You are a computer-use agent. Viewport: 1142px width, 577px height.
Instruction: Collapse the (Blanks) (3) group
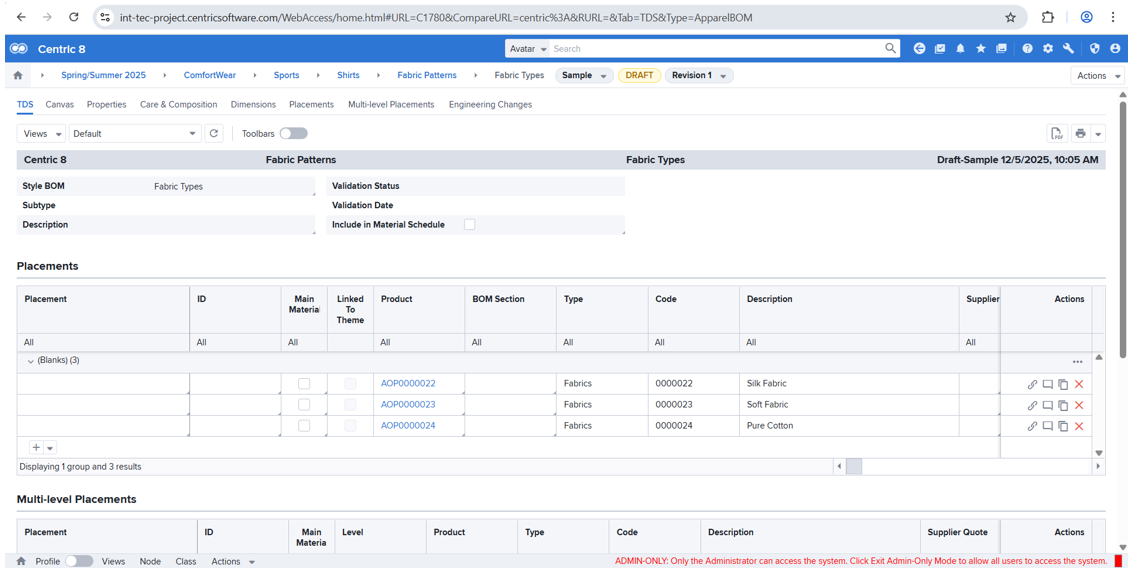pos(31,361)
